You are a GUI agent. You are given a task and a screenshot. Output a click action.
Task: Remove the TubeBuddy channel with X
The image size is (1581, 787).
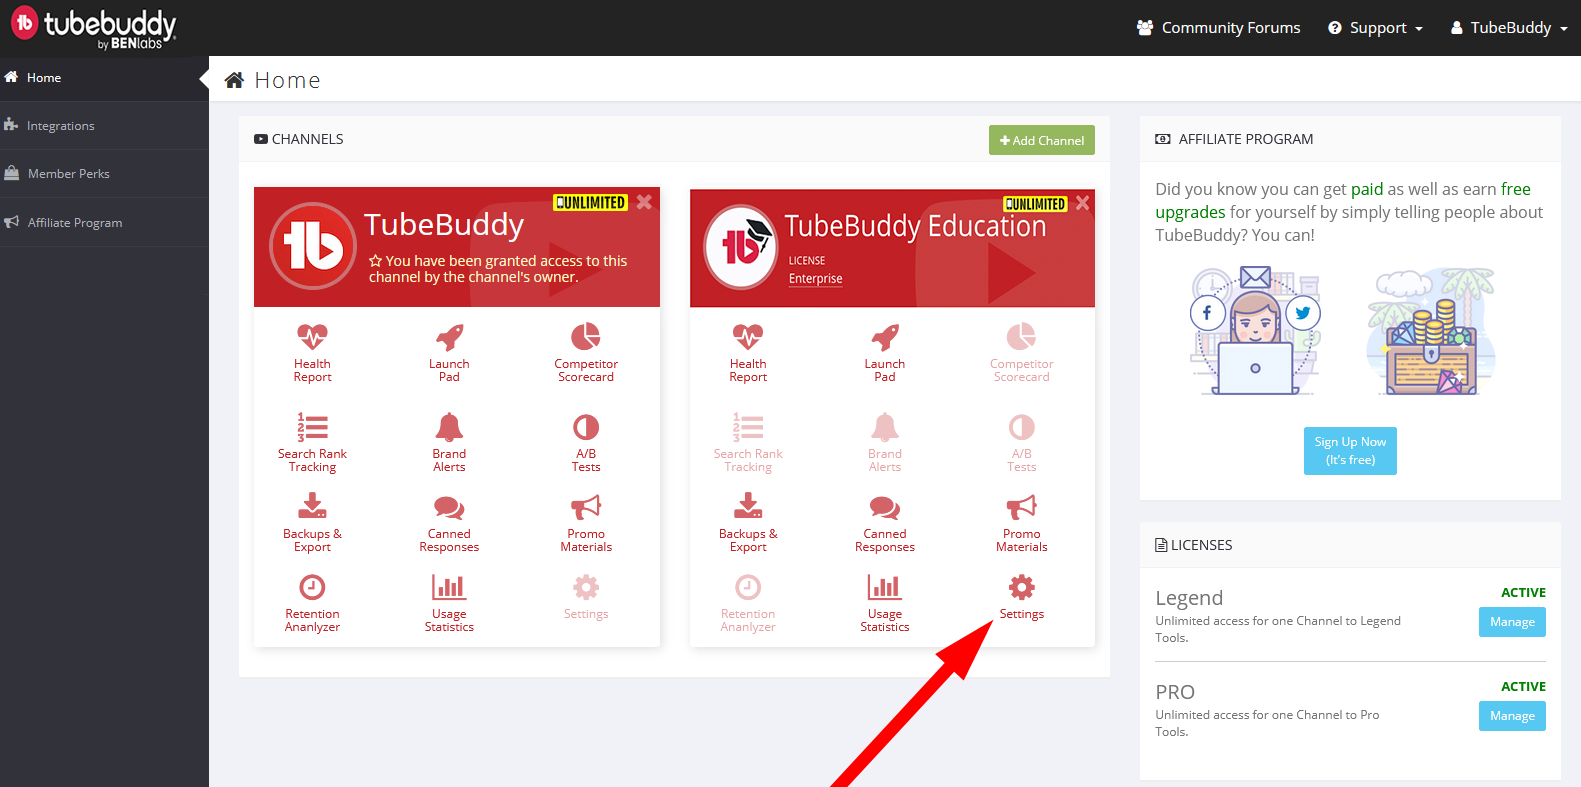tap(644, 202)
